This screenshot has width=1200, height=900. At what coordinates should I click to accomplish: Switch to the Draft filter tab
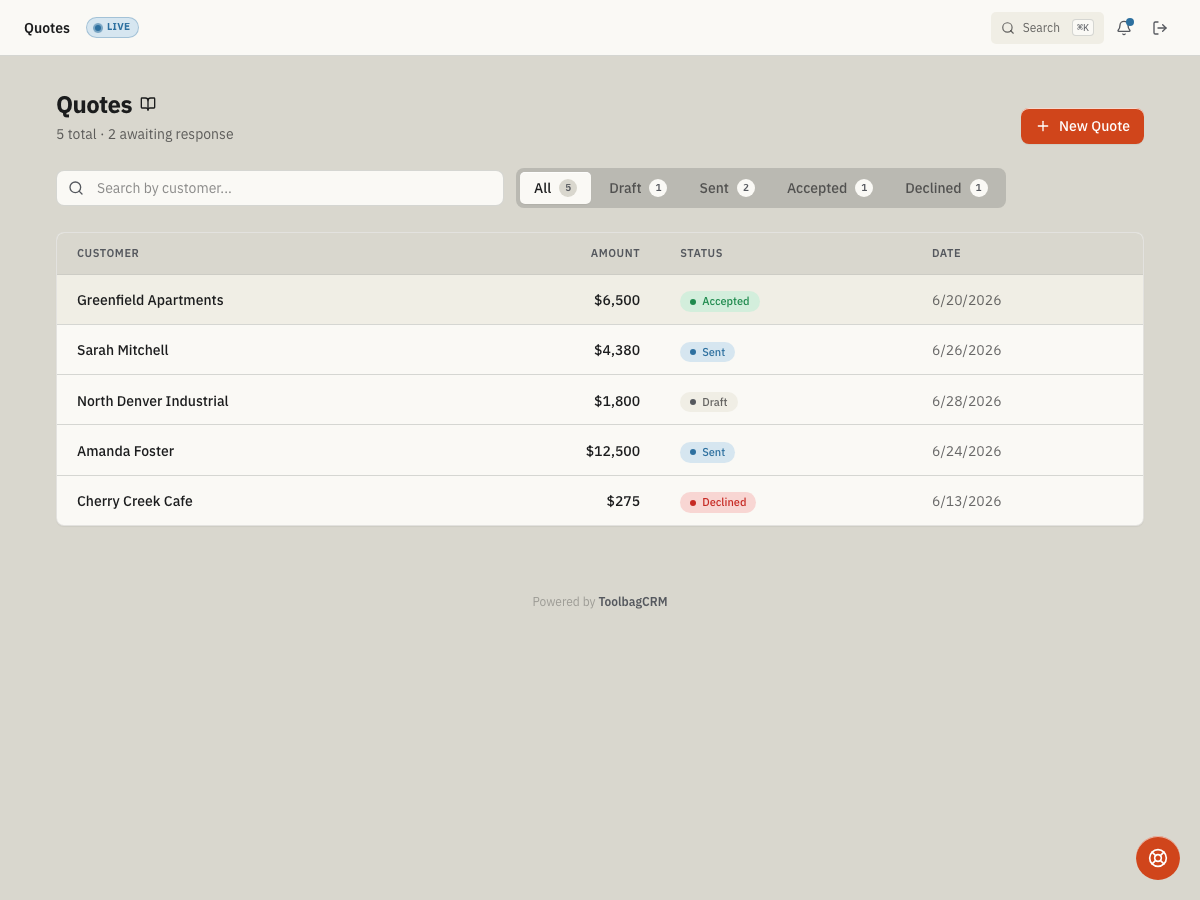tap(637, 188)
